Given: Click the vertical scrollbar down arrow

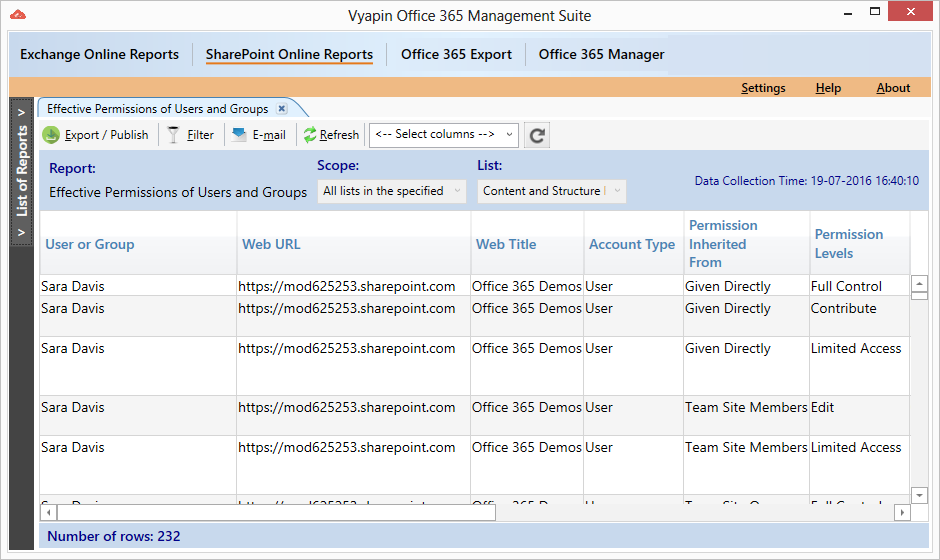Looking at the screenshot, I should [x=919, y=495].
